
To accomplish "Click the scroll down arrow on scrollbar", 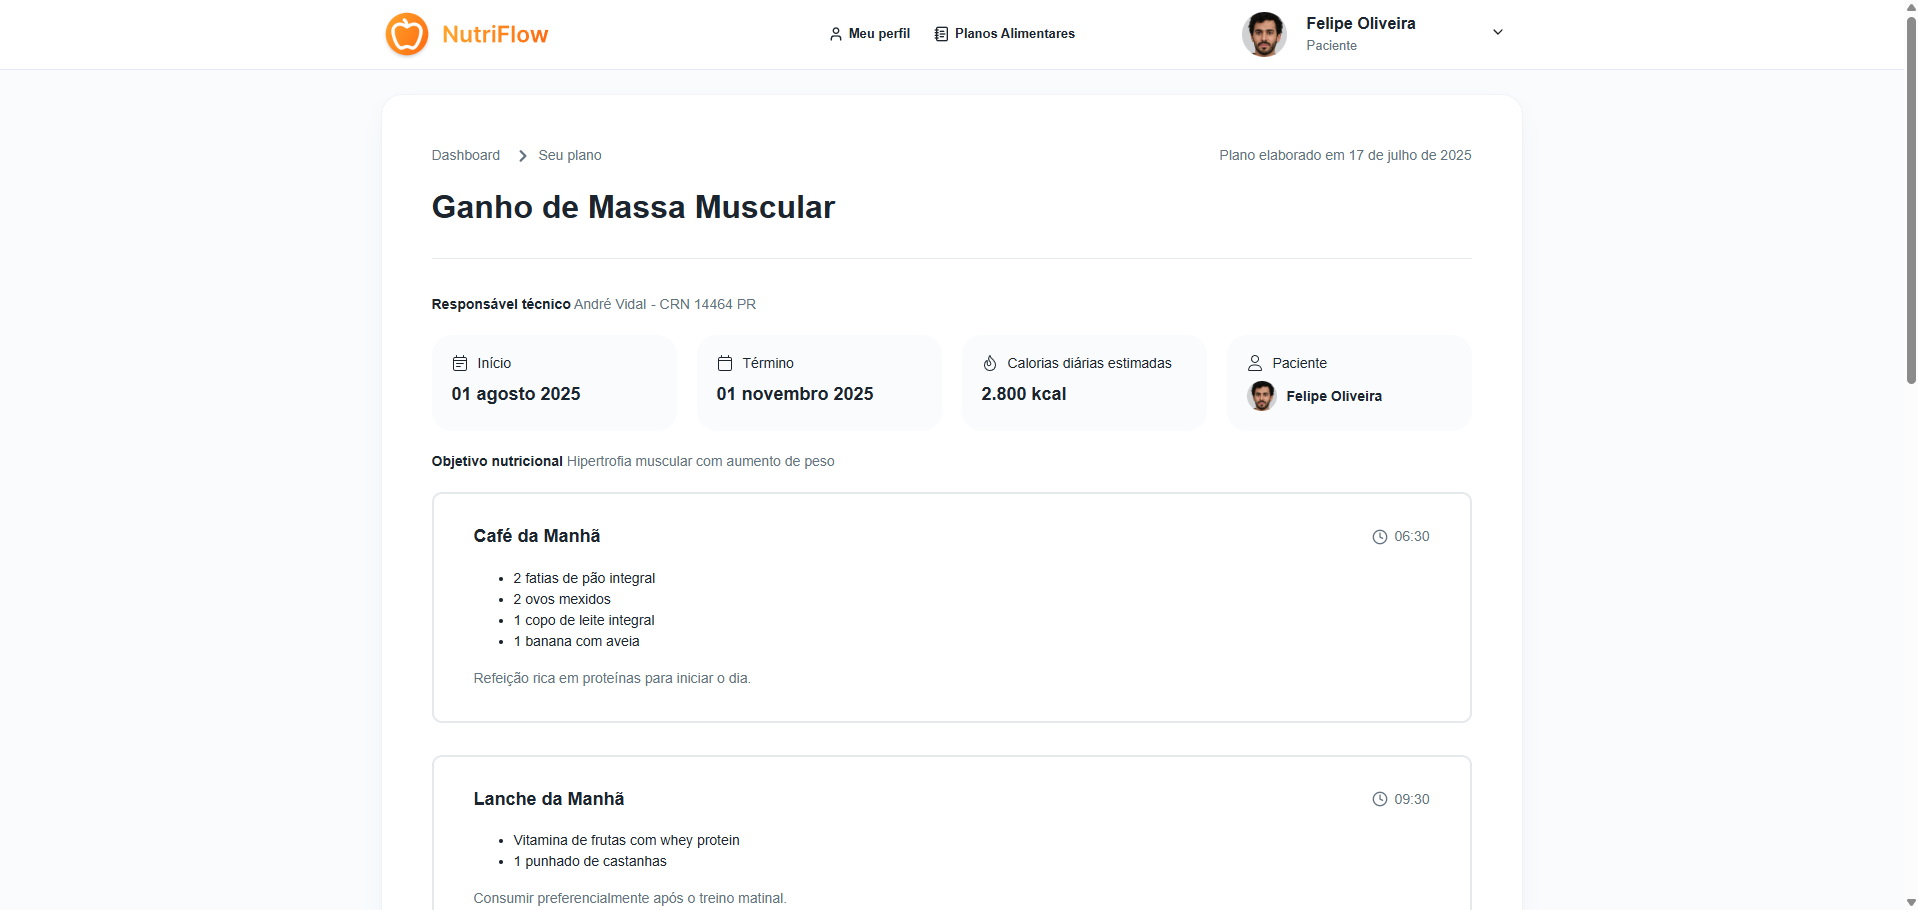I will pos(1911,902).
